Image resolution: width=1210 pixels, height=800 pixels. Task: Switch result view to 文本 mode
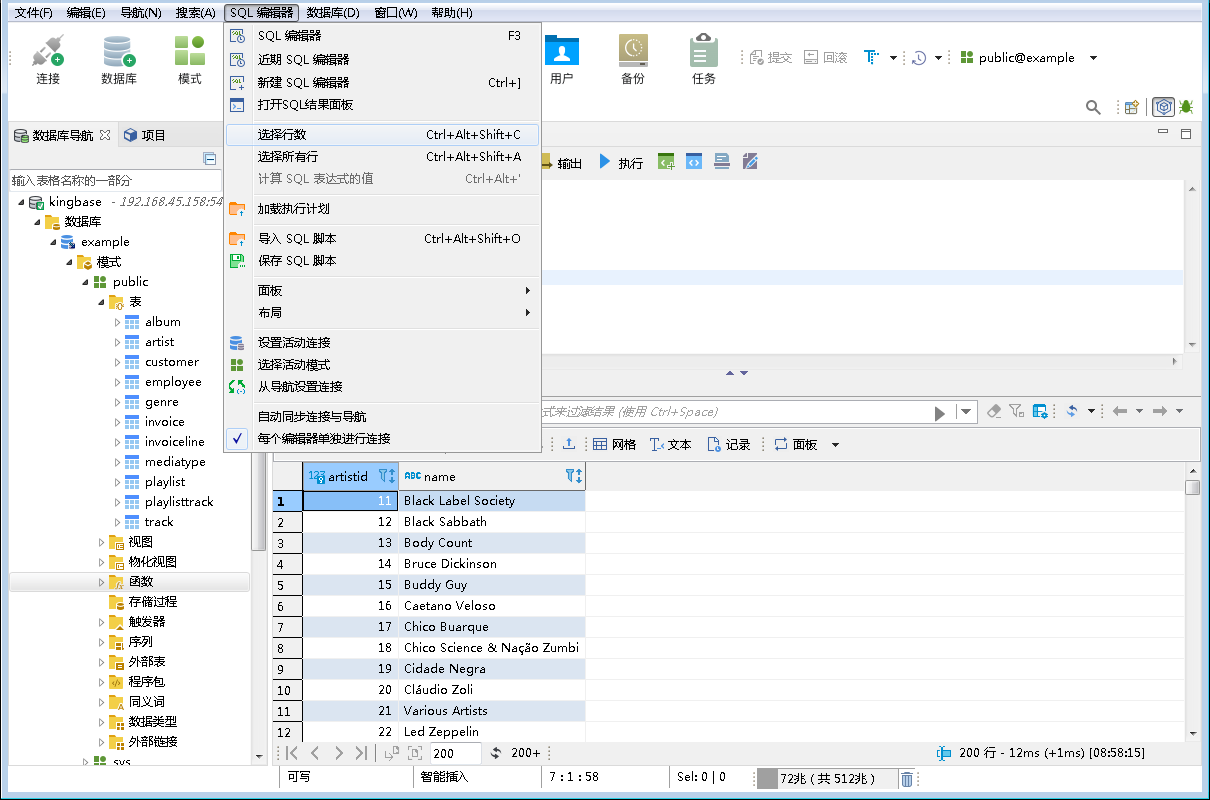pyautogui.click(x=668, y=444)
